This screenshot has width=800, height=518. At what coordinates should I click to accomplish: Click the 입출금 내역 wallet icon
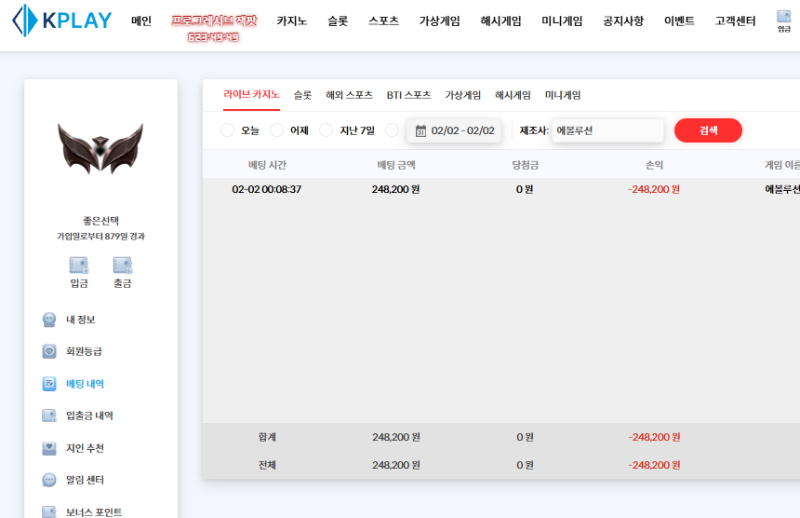click(49, 415)
